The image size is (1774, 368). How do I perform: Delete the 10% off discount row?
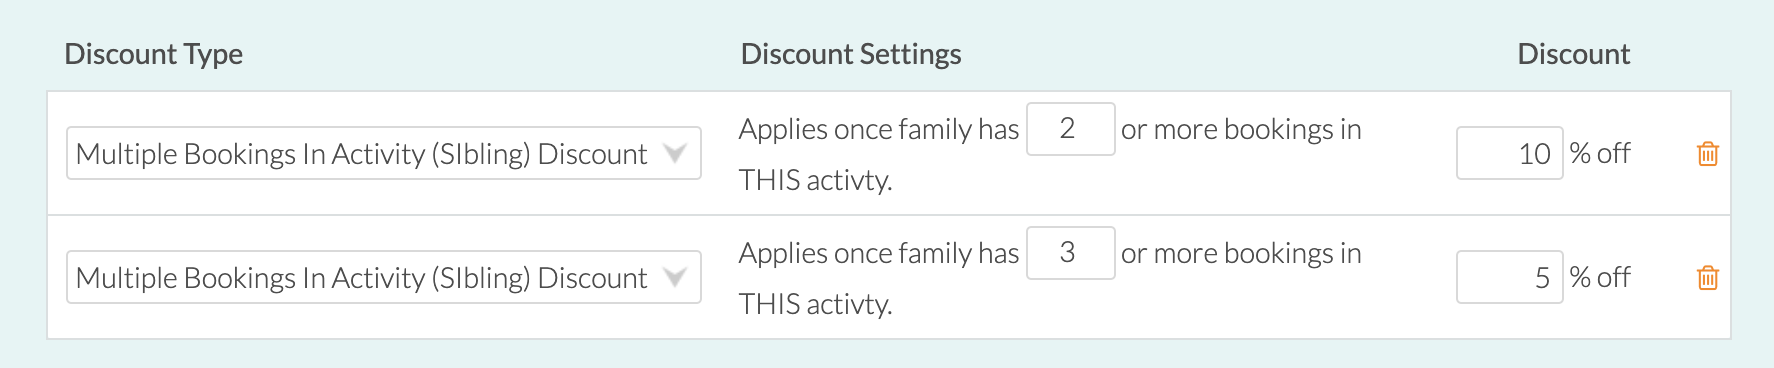(1707, 154)
